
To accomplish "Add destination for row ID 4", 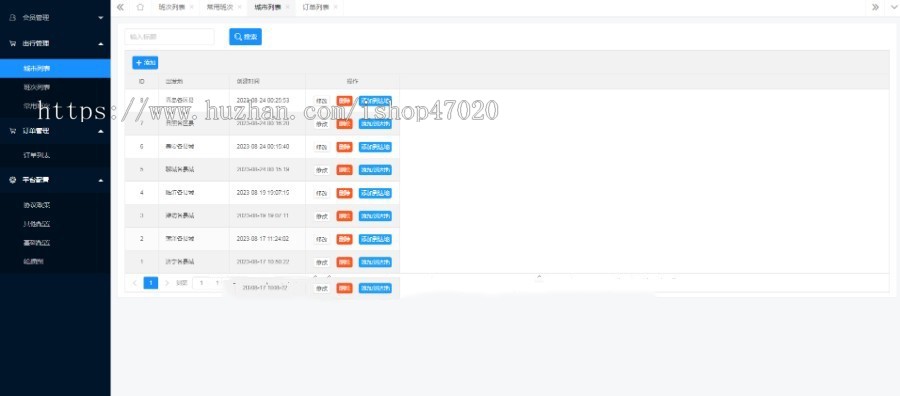I will pos(375,193).
